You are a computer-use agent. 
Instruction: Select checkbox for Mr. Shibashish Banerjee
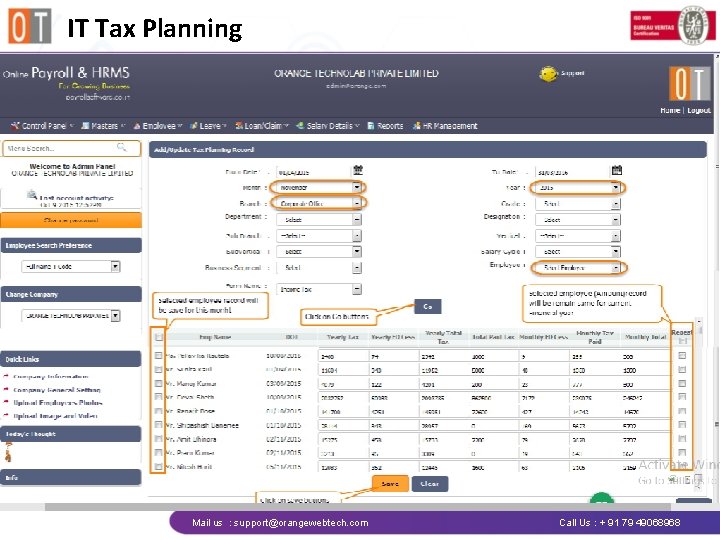pos(158,425)
